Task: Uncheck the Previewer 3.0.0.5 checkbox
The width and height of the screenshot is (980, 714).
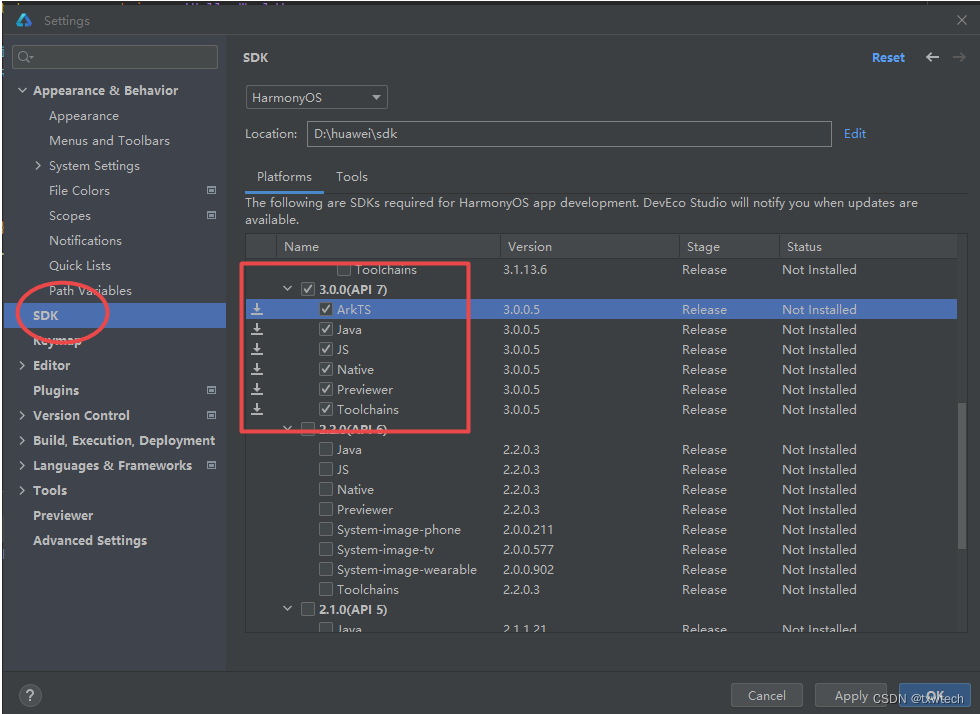Action: pos(326,389)
